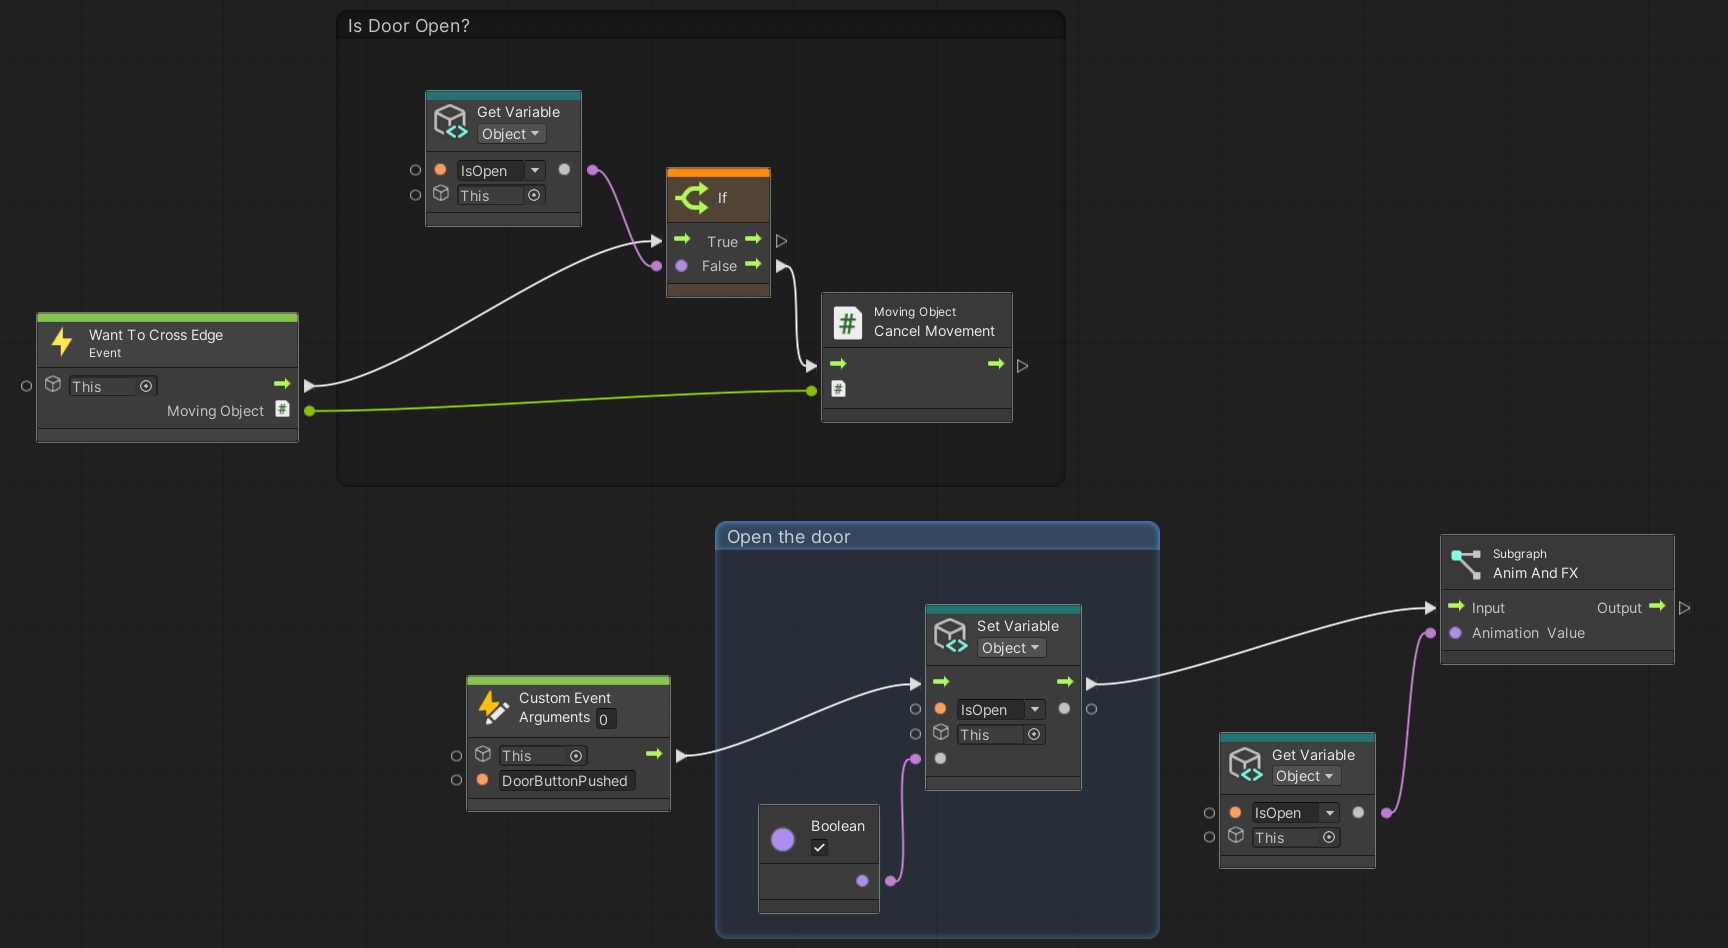The width and height of the screenshot is (1728, 948).
Task: Open the Object scope dropdown in Set Variable
Action: [x=1011, y=648]
